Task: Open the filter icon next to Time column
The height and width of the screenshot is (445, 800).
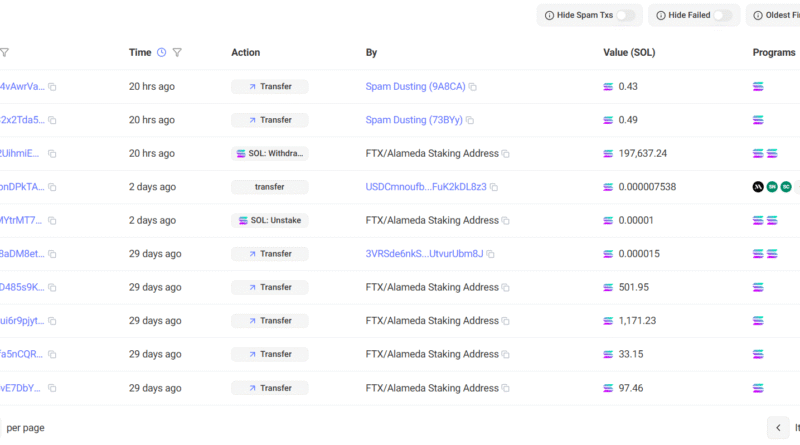Action: click(177, 52)
